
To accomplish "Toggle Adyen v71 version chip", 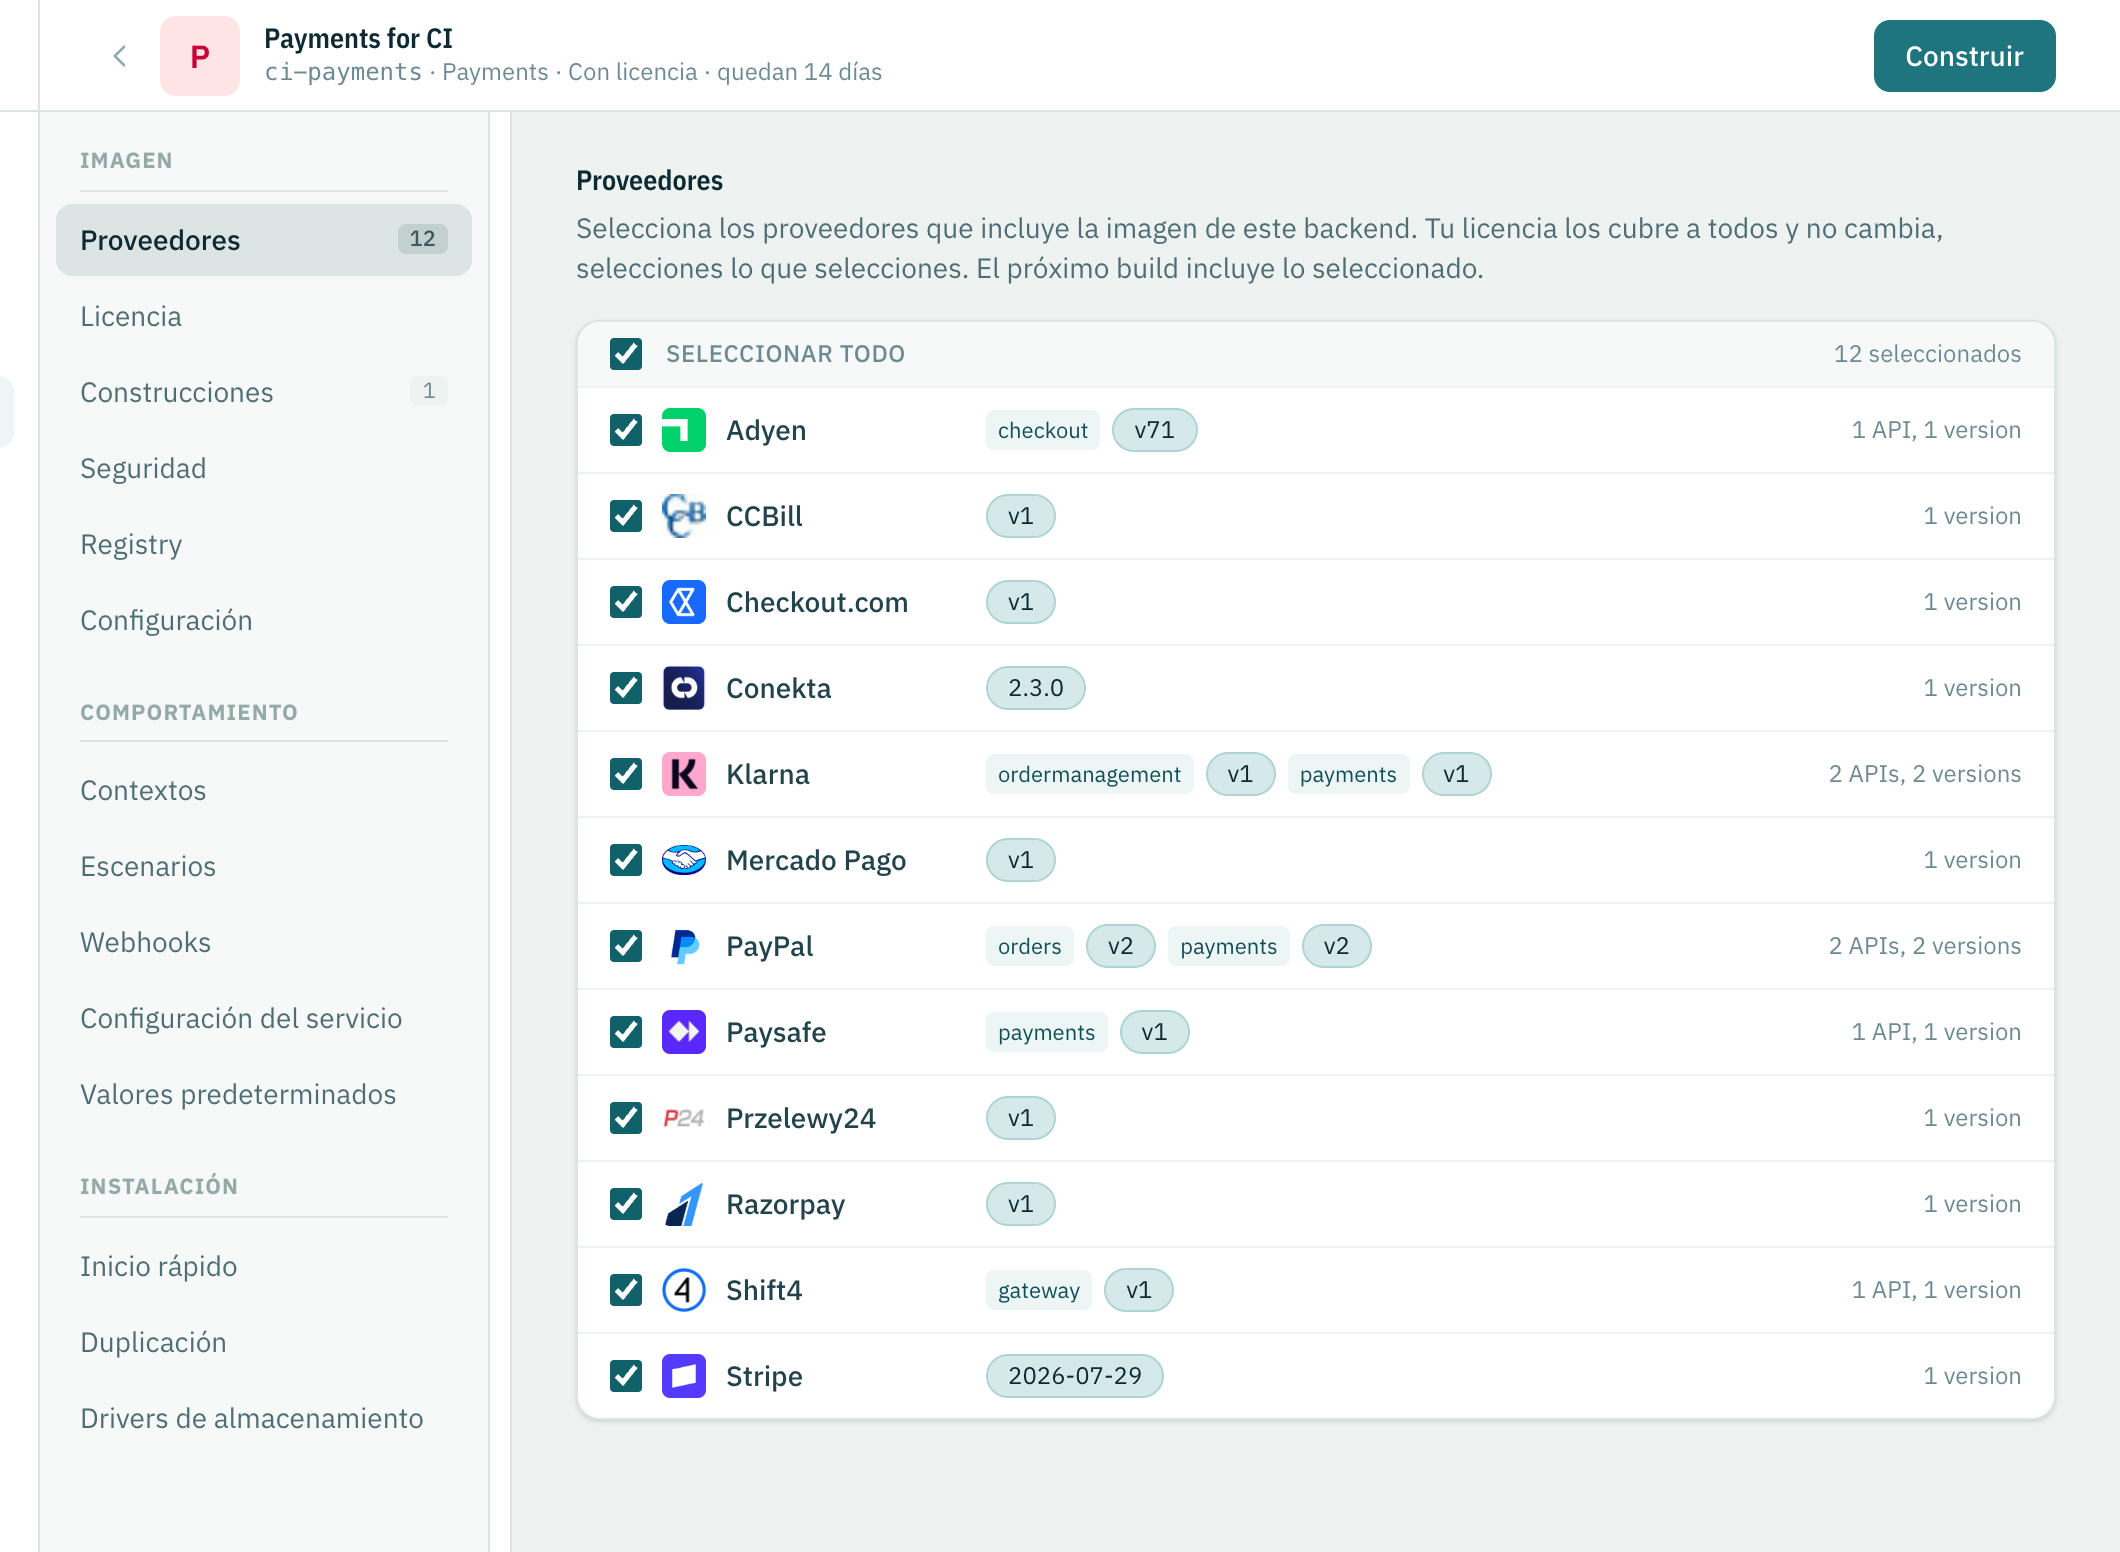I will tap(1154, 430).
